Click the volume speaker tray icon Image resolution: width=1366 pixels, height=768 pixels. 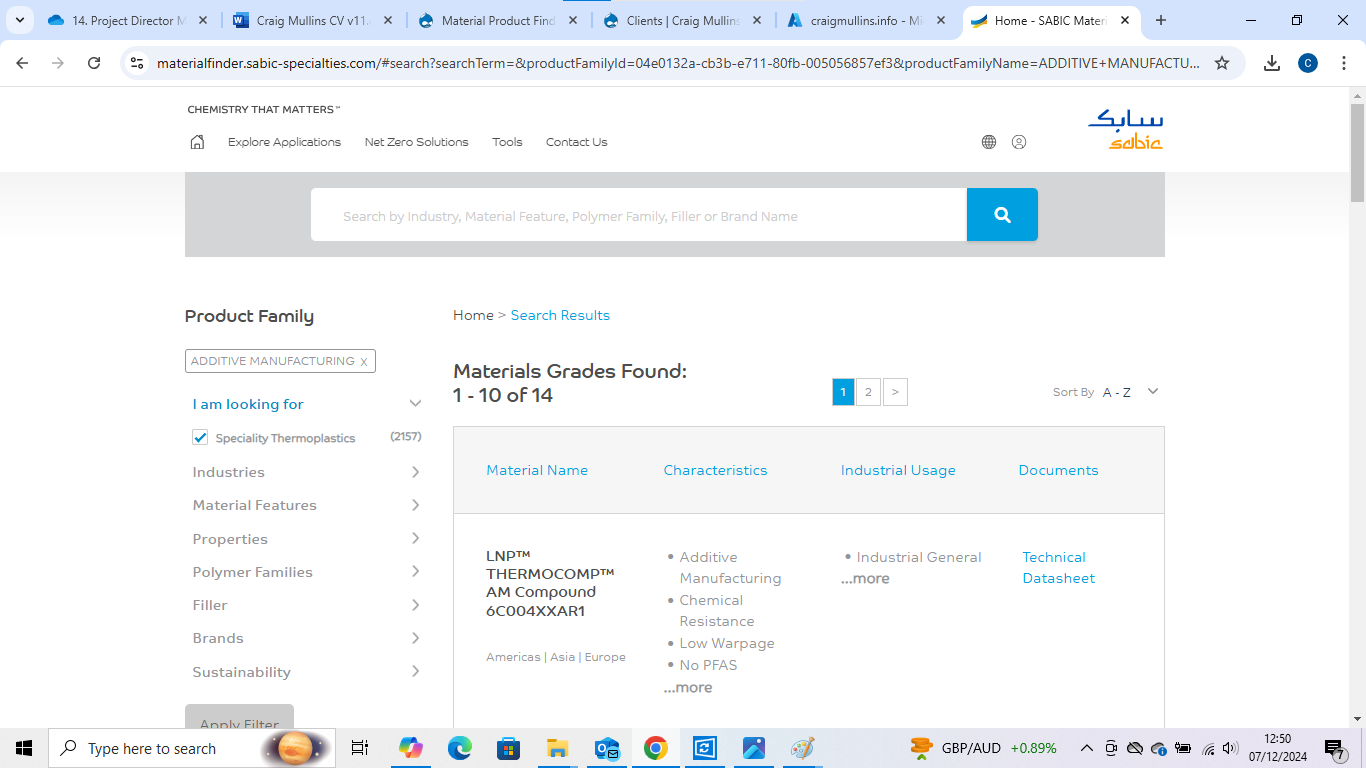(x=1230, y=748)
